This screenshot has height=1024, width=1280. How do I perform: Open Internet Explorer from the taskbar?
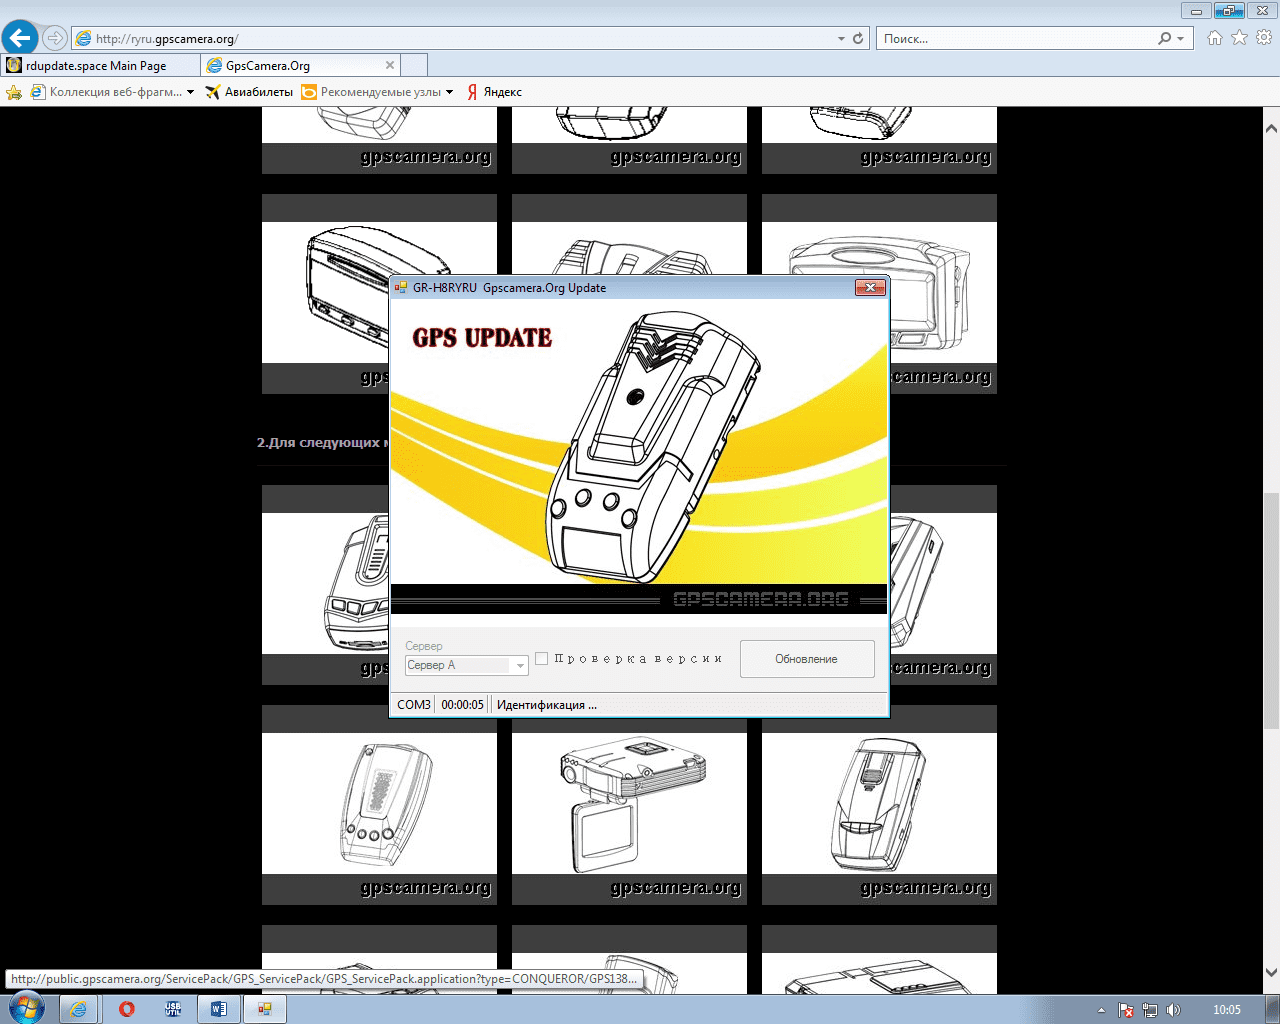pyautogui.click(x=77, y=1009)
